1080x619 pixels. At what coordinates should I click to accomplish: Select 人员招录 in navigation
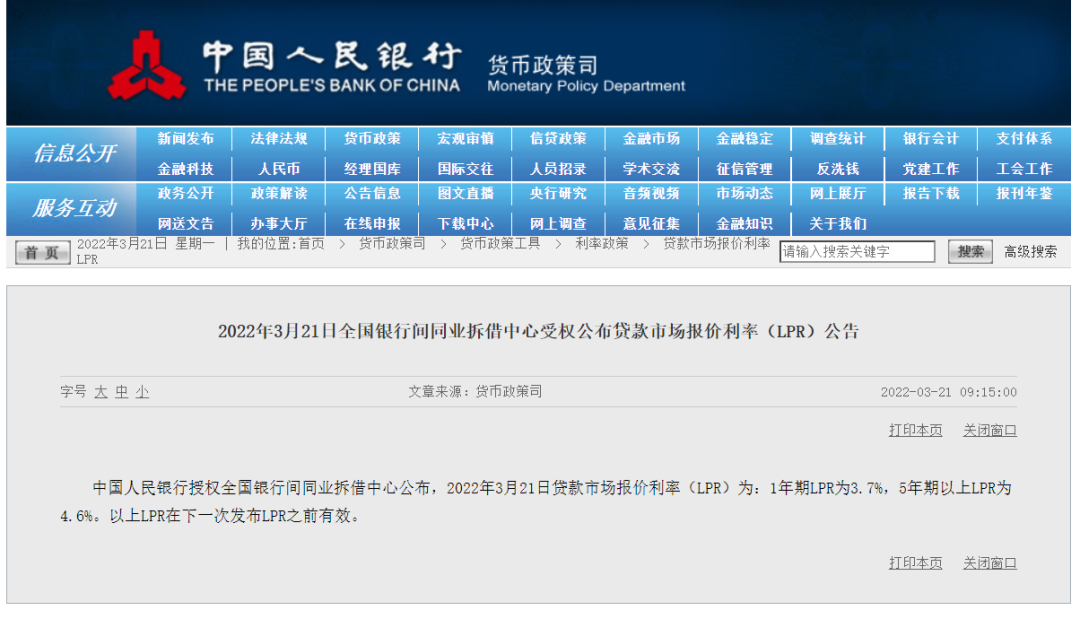[x=558, y=169]
